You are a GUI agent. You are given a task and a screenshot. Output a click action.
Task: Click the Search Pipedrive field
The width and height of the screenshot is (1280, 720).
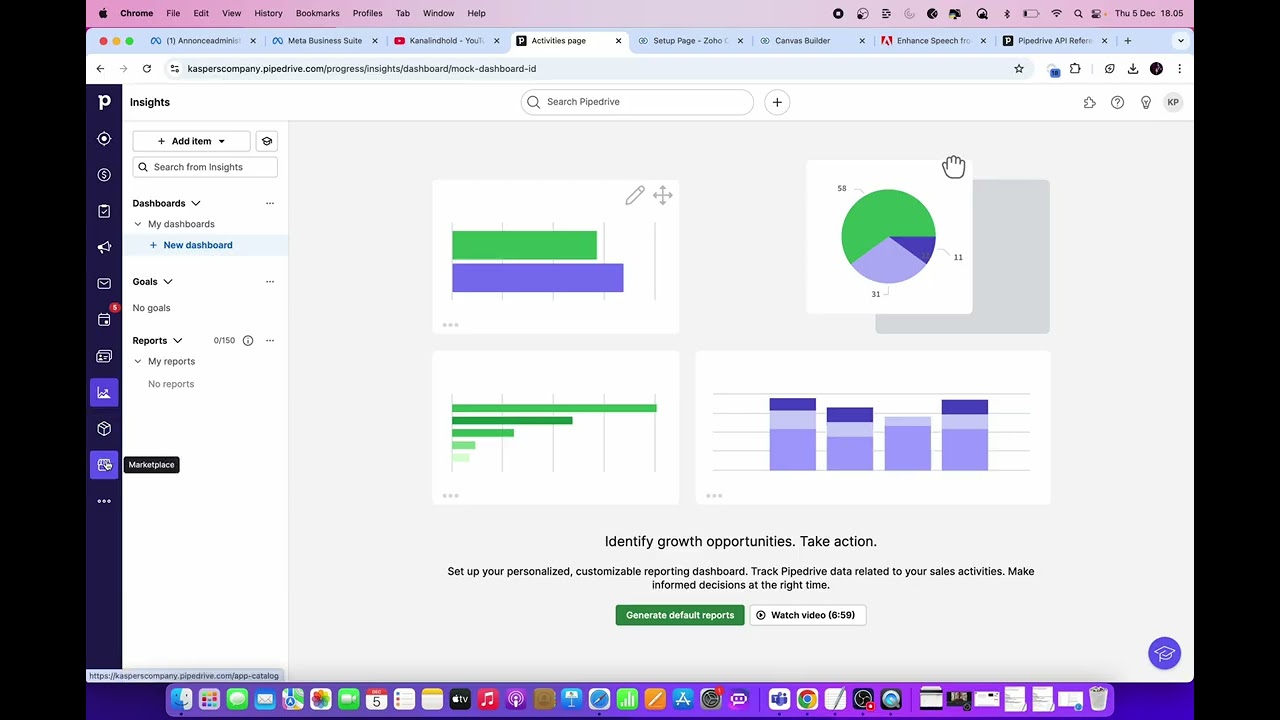637,102
